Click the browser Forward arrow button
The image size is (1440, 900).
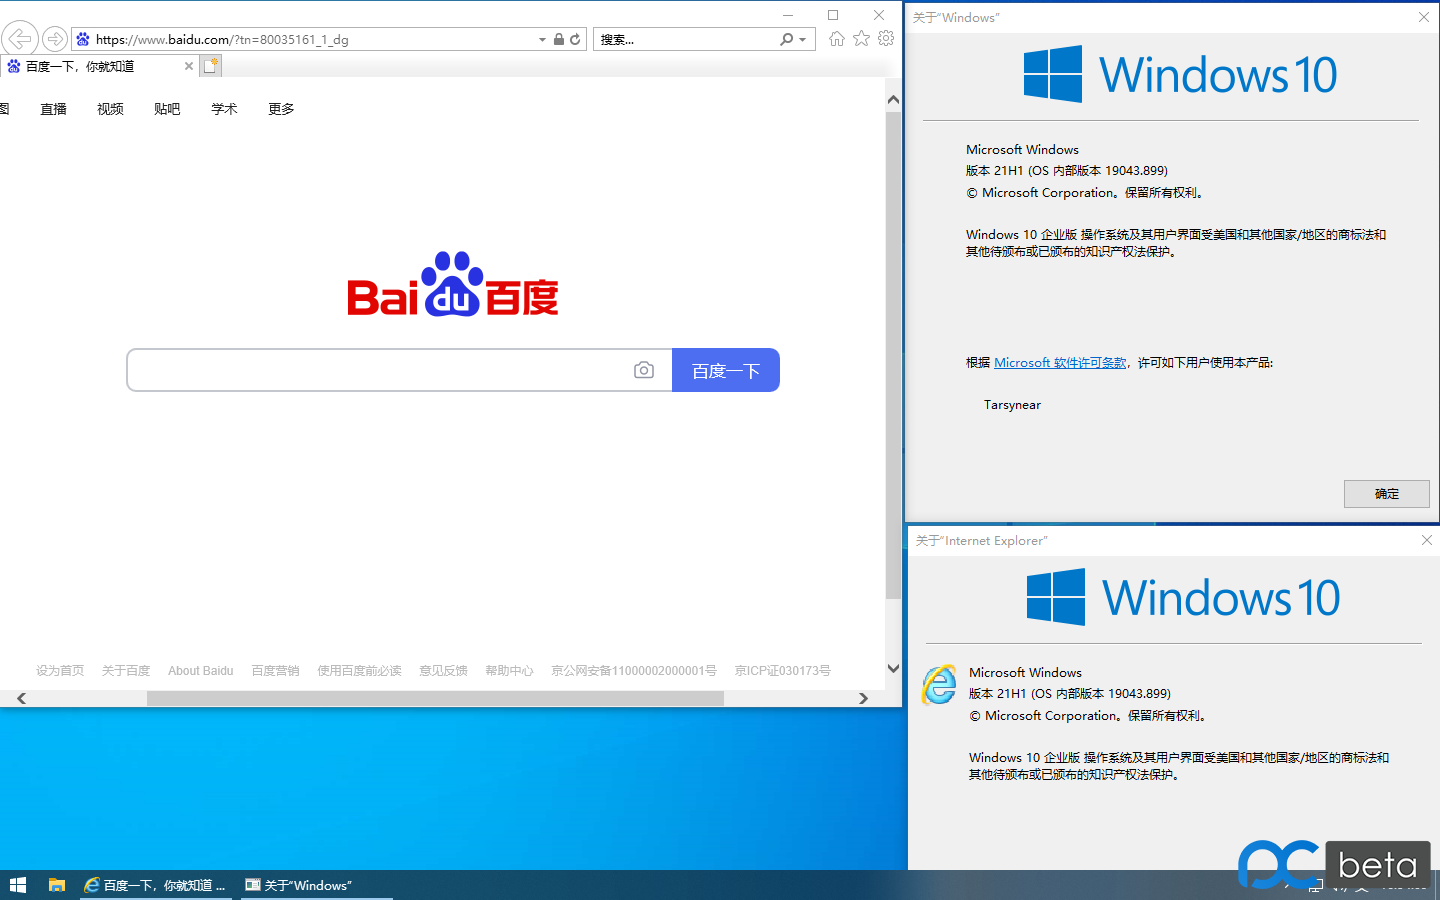pos(55,39)
